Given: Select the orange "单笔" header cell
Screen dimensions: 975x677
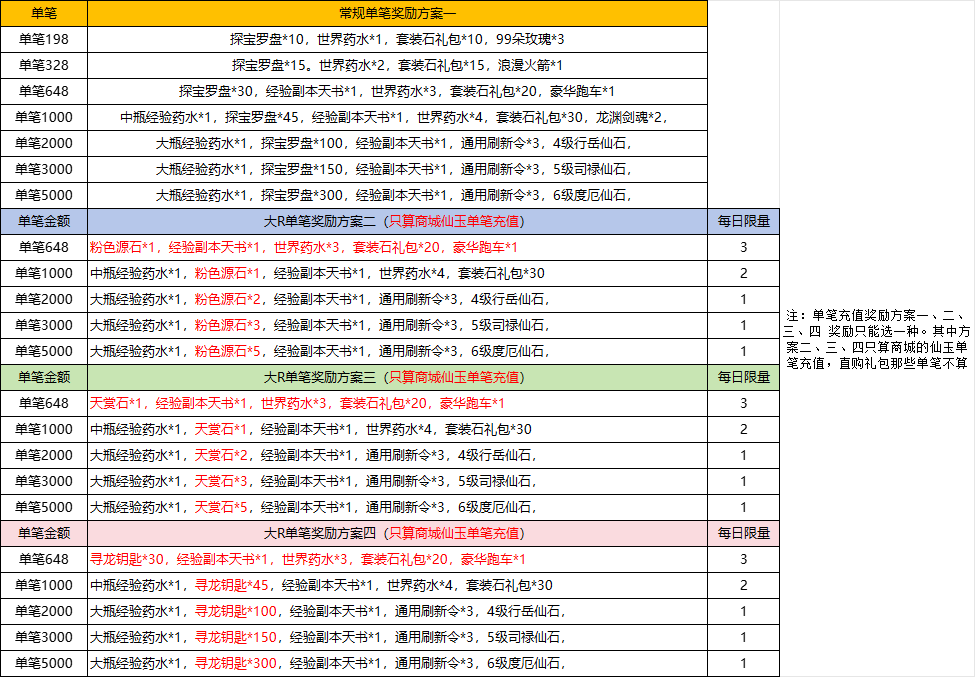Looking at the screenshot, I should (x=44, y=13).
